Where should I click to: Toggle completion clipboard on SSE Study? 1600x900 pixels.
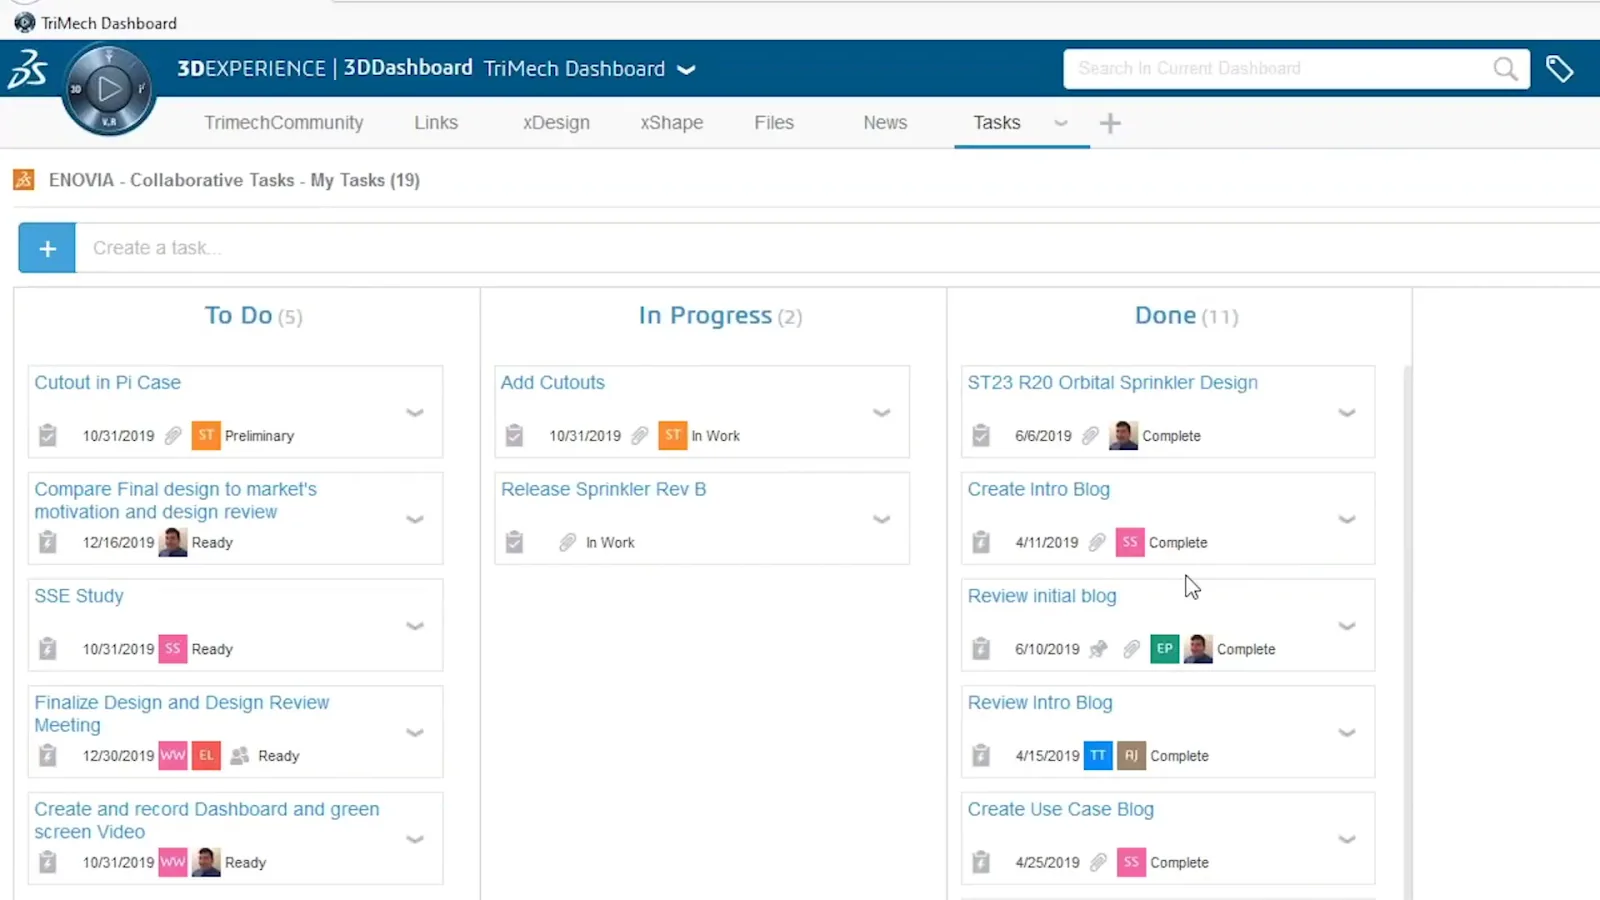tap(47, 648)
